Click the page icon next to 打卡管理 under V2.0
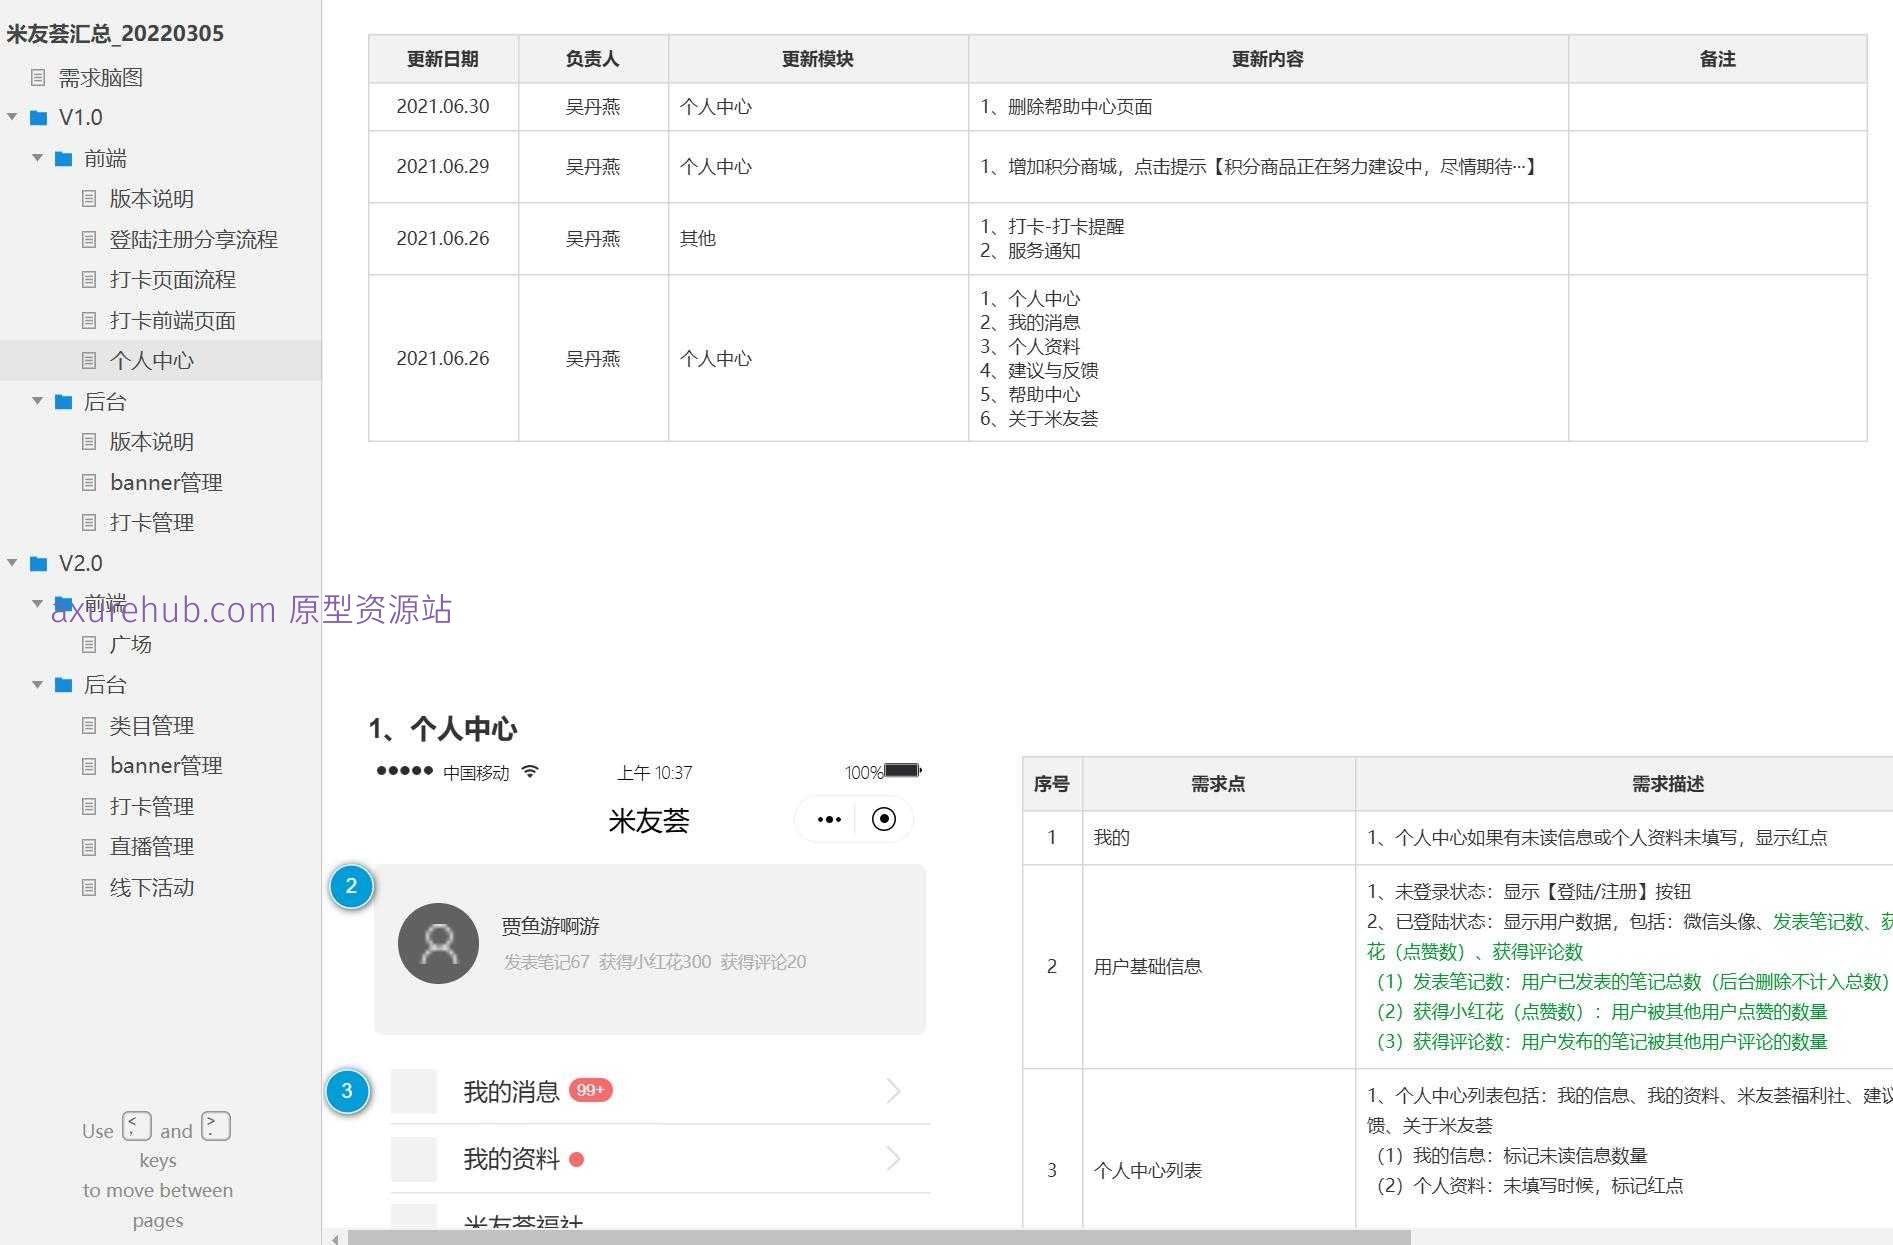The image size is (1893, 1245). [88, 806]
